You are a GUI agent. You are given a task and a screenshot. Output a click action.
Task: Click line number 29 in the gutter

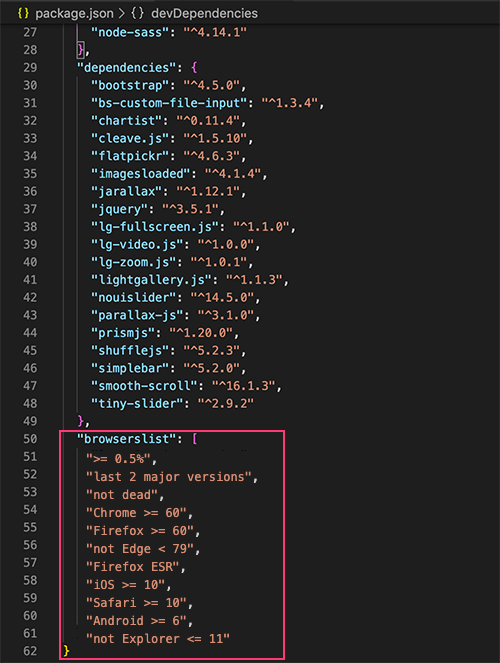[30, 68]
